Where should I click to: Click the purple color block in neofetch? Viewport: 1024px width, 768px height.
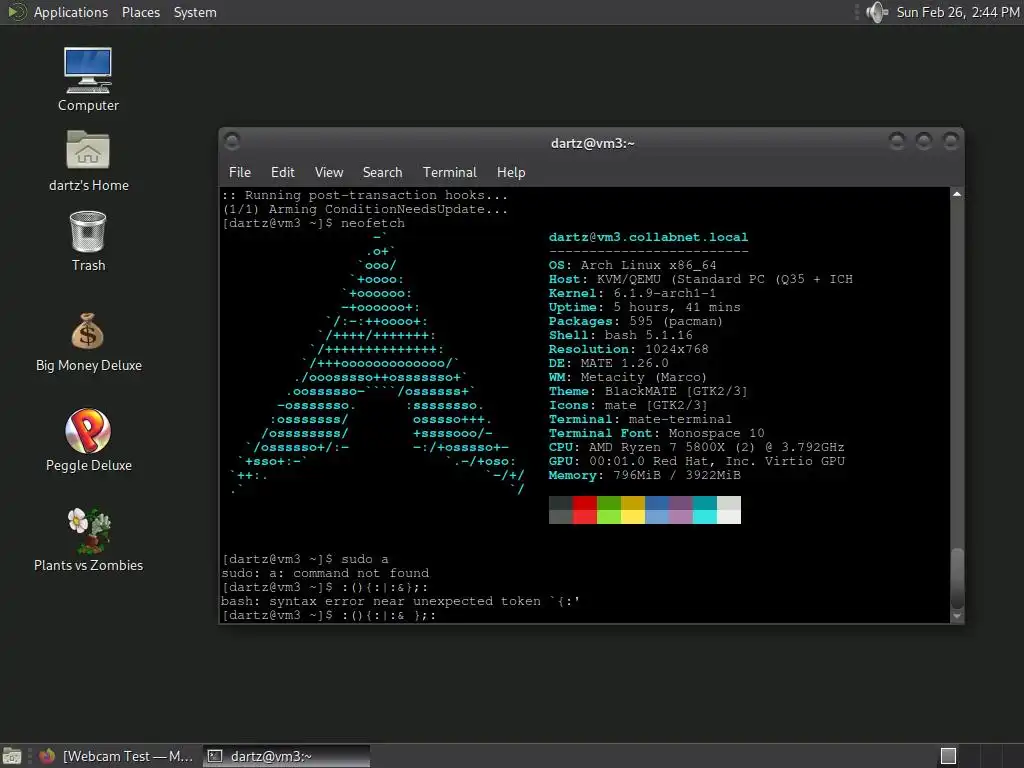pos(681,509)
